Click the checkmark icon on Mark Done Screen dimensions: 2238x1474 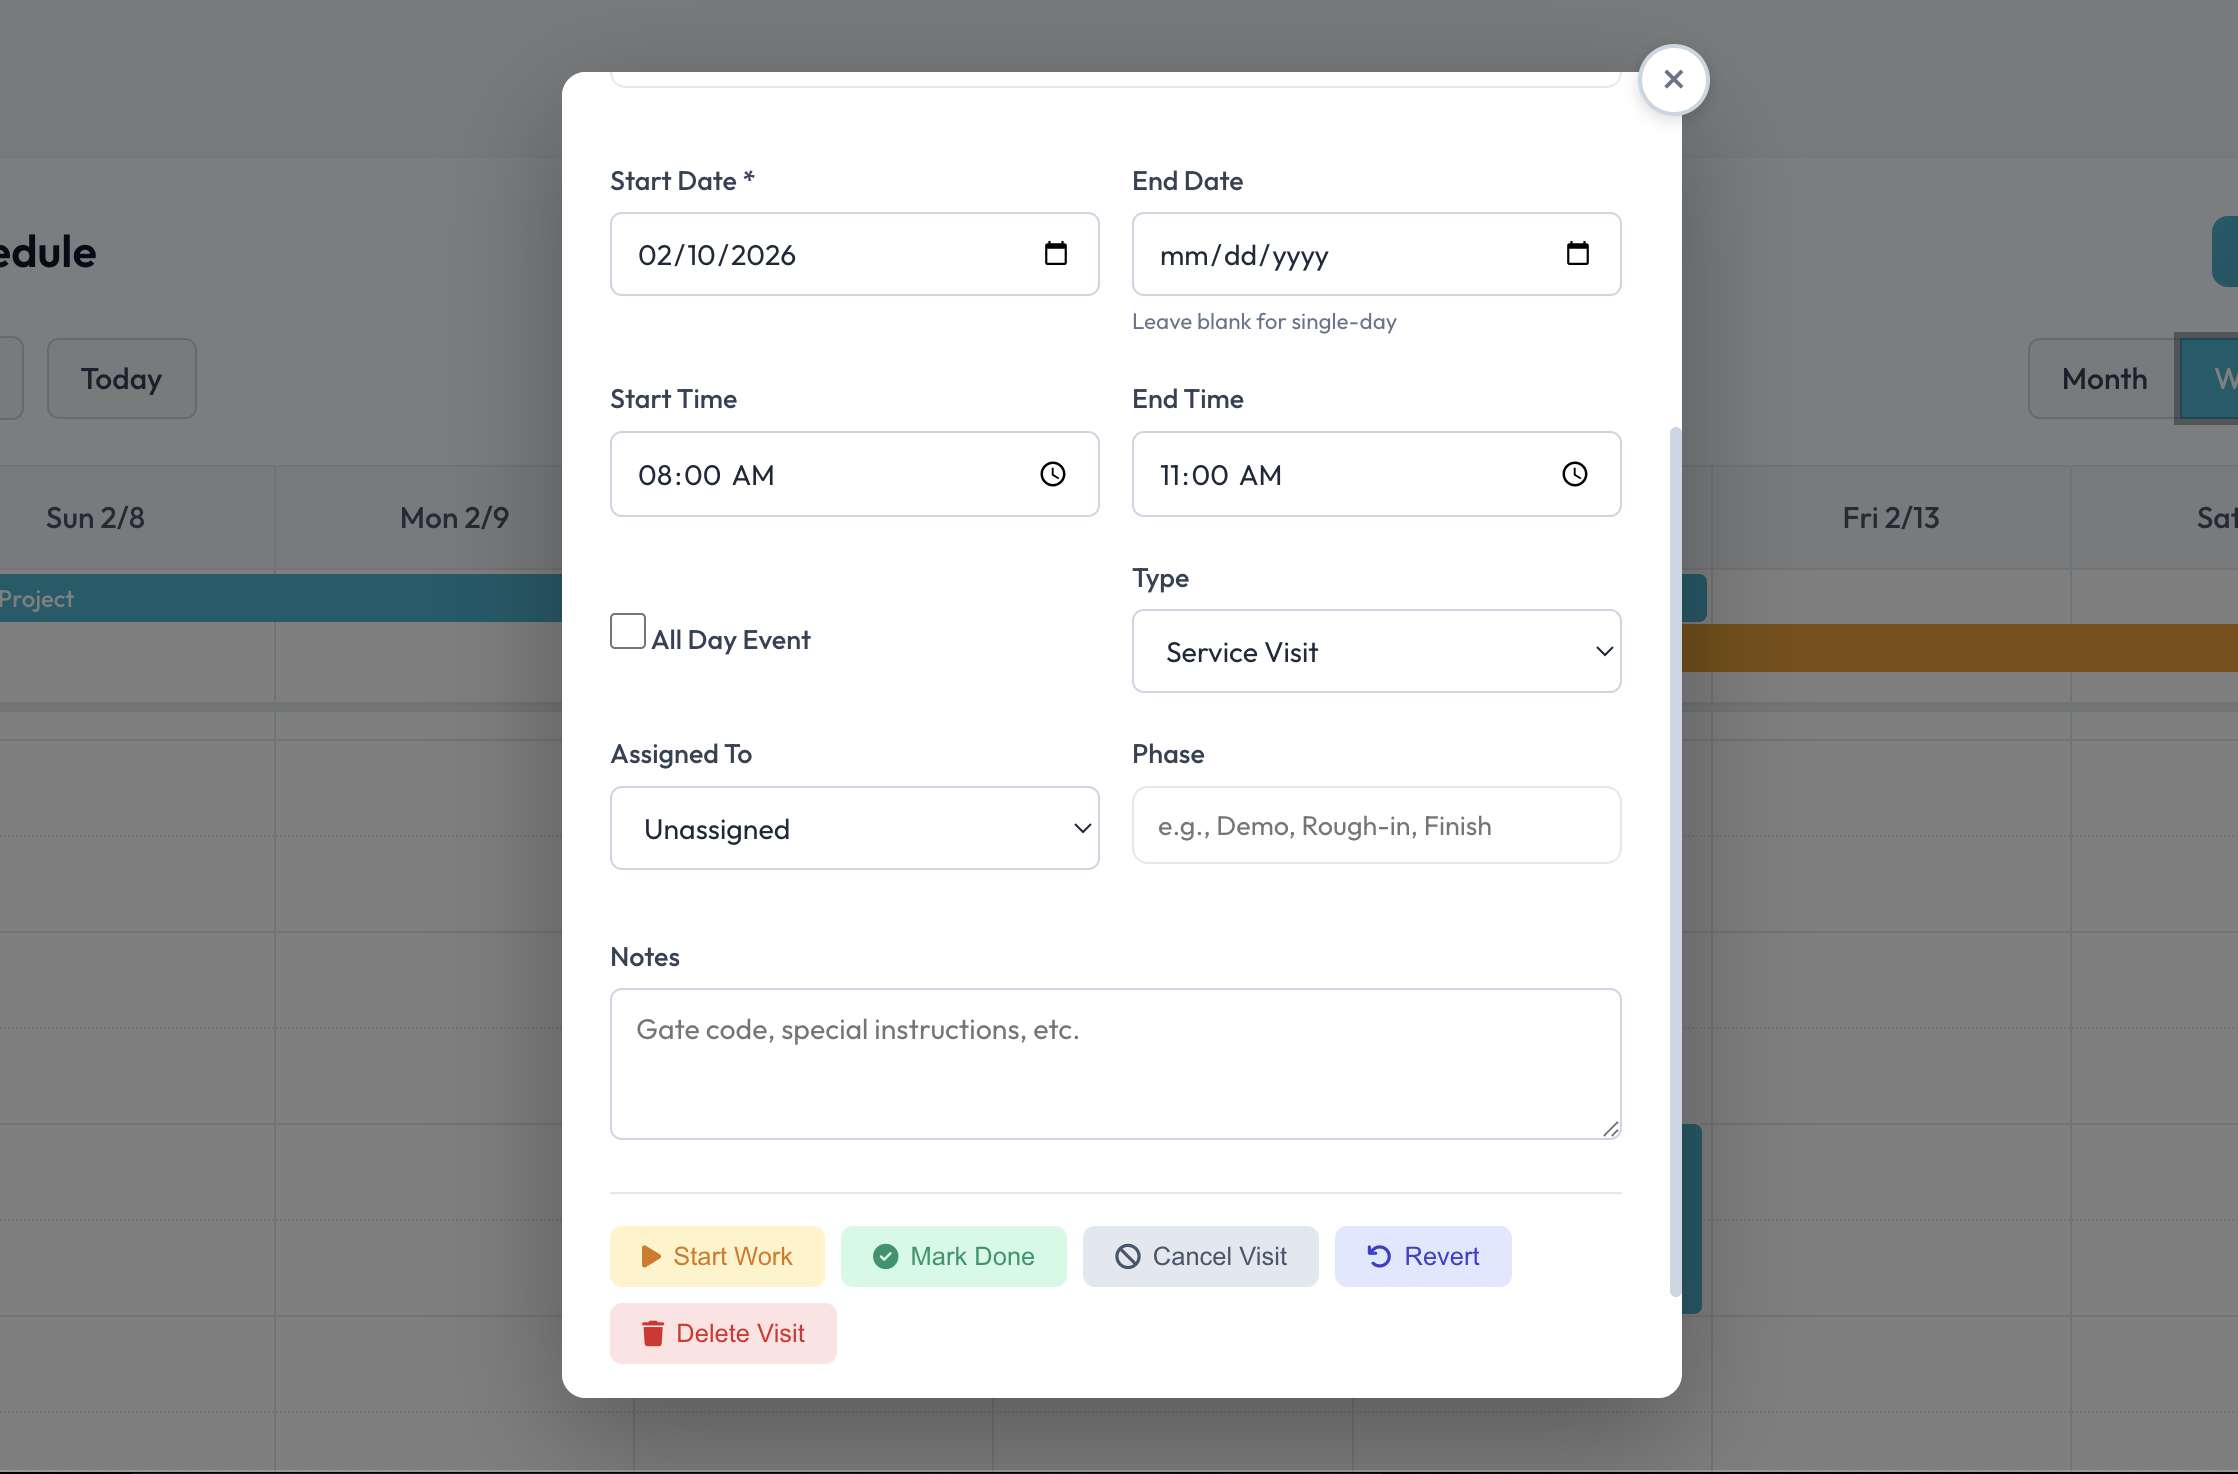coord(886,1256)
